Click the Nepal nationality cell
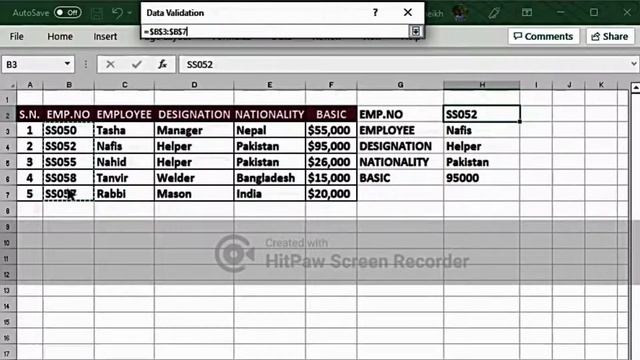Image resolution: width=640 pixels, height=360 pixels. click(269, 130)
